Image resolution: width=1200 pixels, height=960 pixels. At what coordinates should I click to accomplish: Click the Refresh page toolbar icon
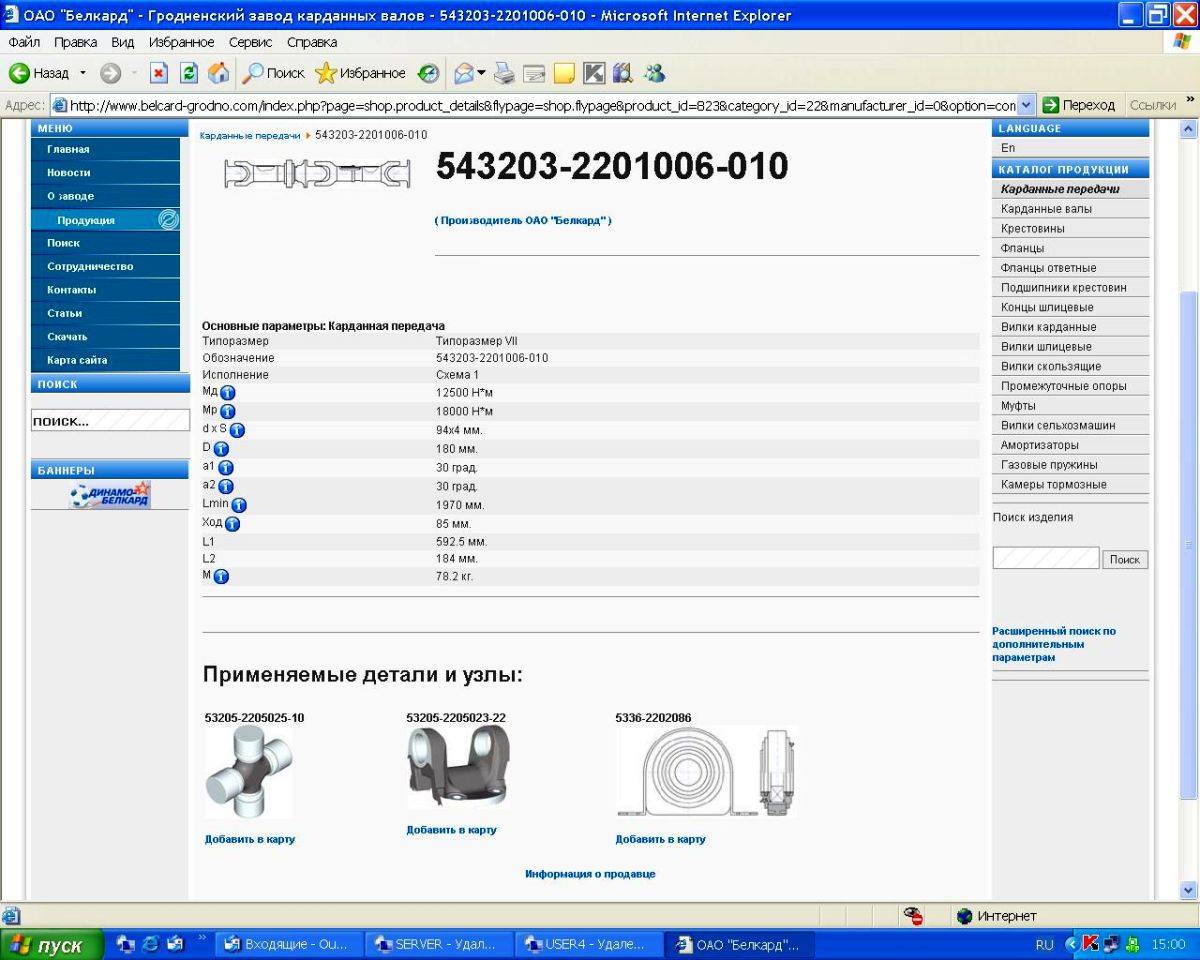click(188, 73)
